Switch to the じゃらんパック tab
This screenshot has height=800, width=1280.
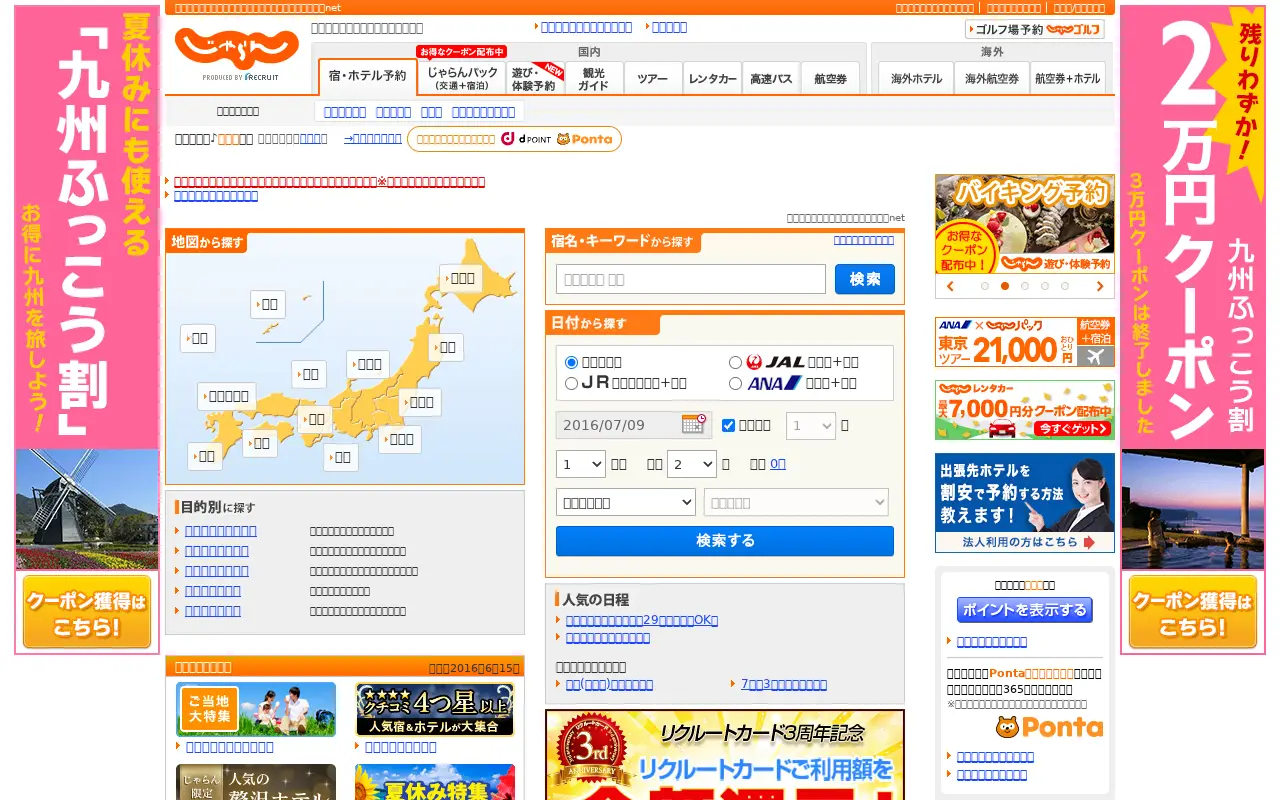point(462,78)
